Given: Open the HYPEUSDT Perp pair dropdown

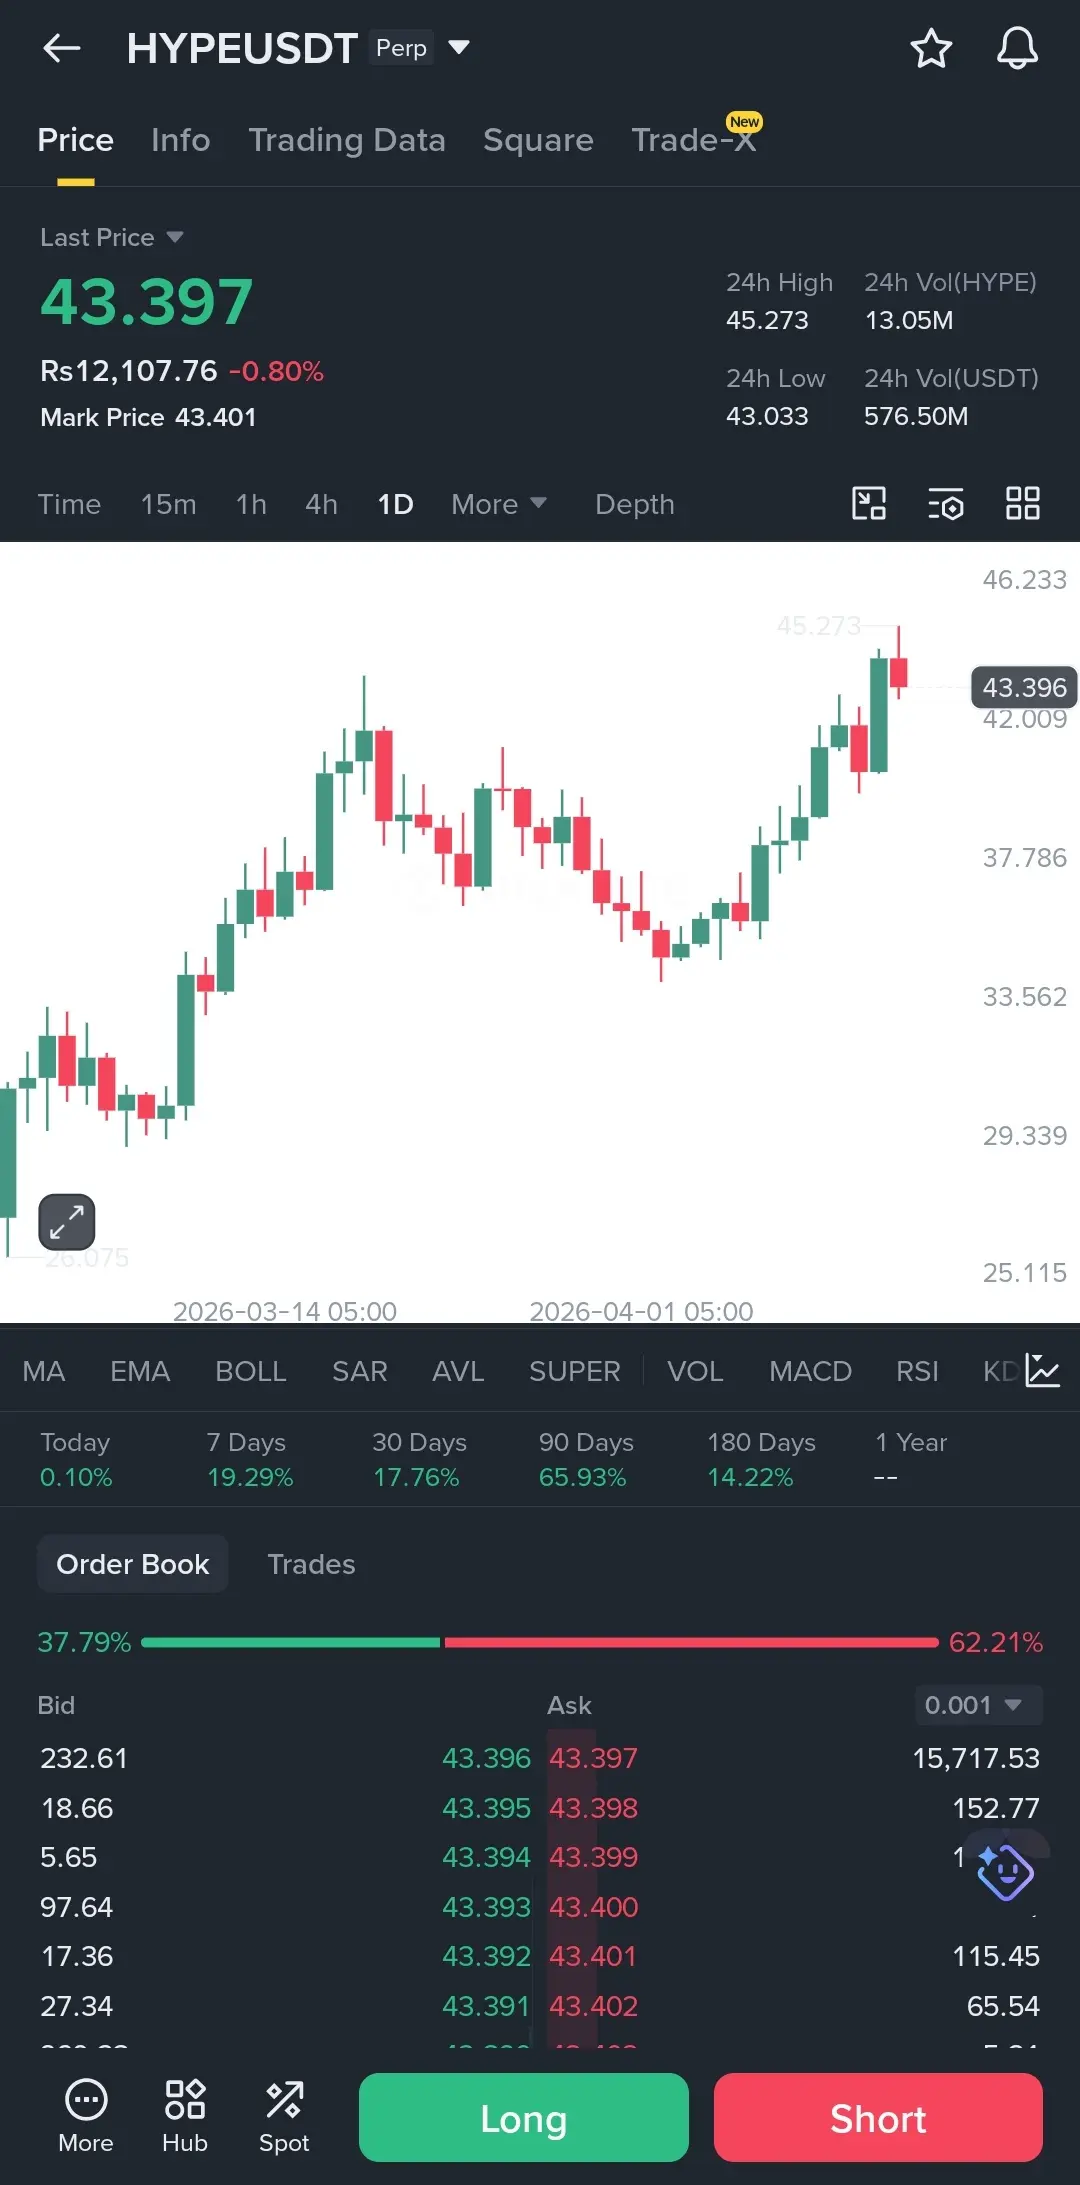Looking at the screenshot, I should click(x=459, y=47).
